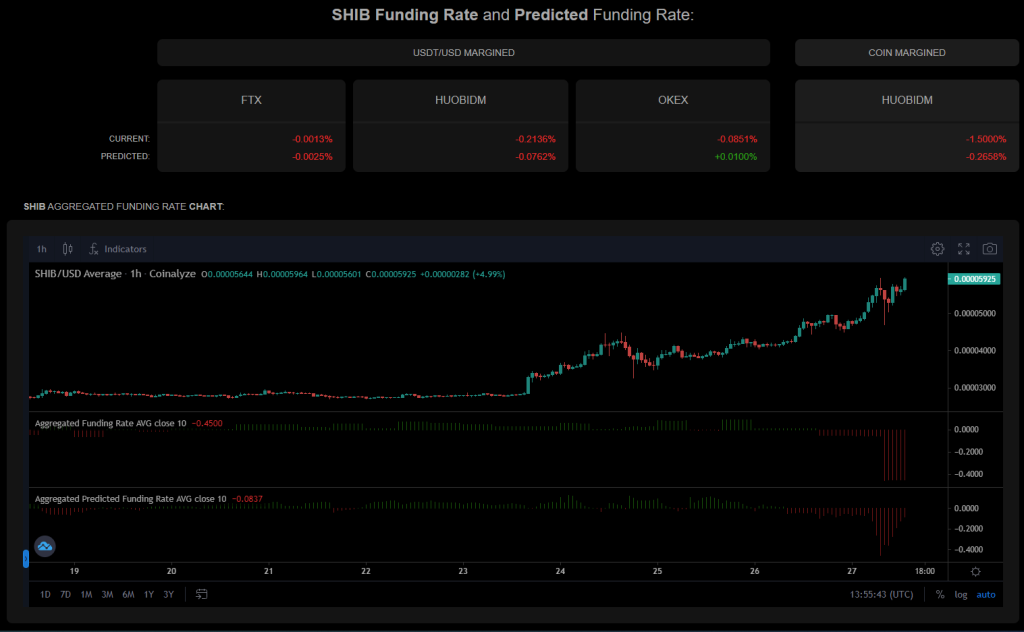This screenshot has width=1024, height=632.
Task: Open the candlestick chart style selector
Action: click(68, 249)
